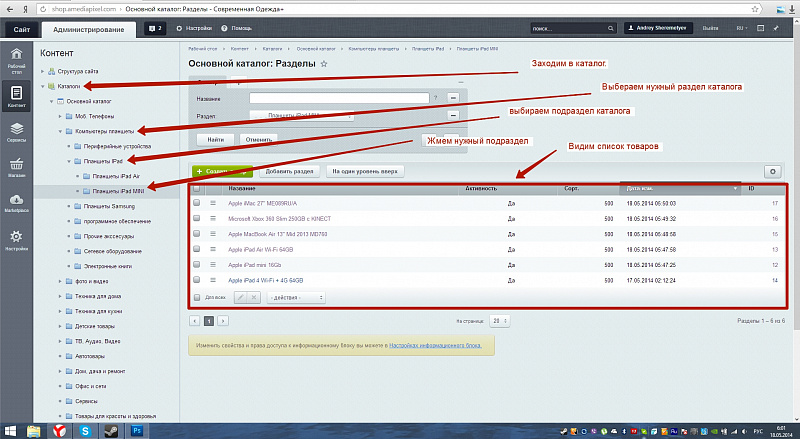Open Помощь in top admin bar
The image size is (800, 439).
(237, 29)
